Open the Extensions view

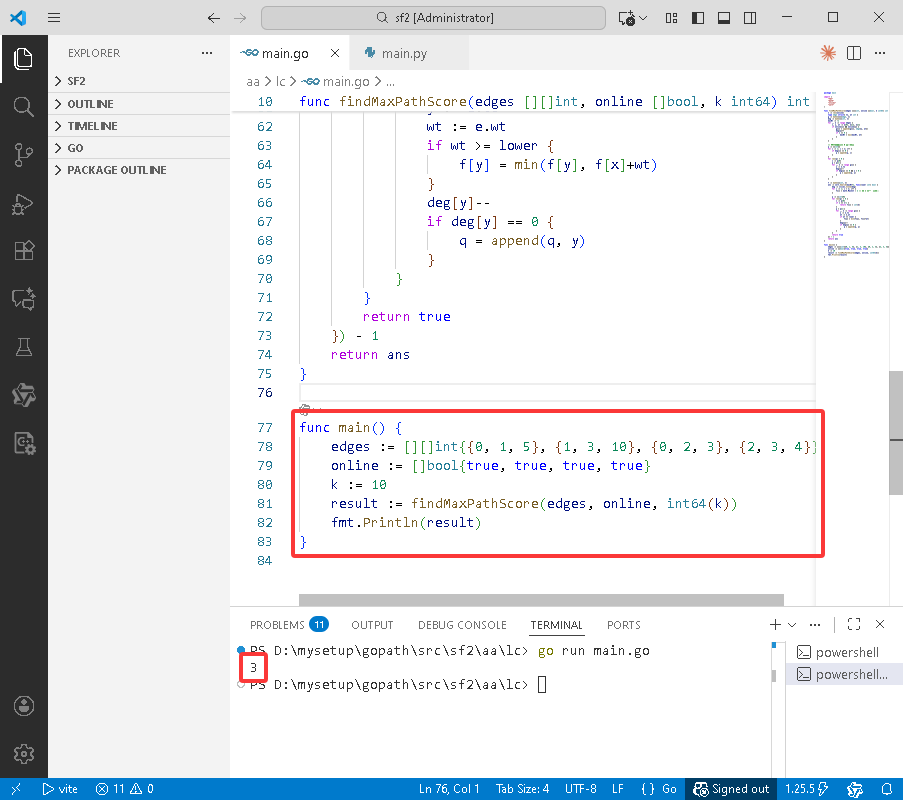coord(23,251)
